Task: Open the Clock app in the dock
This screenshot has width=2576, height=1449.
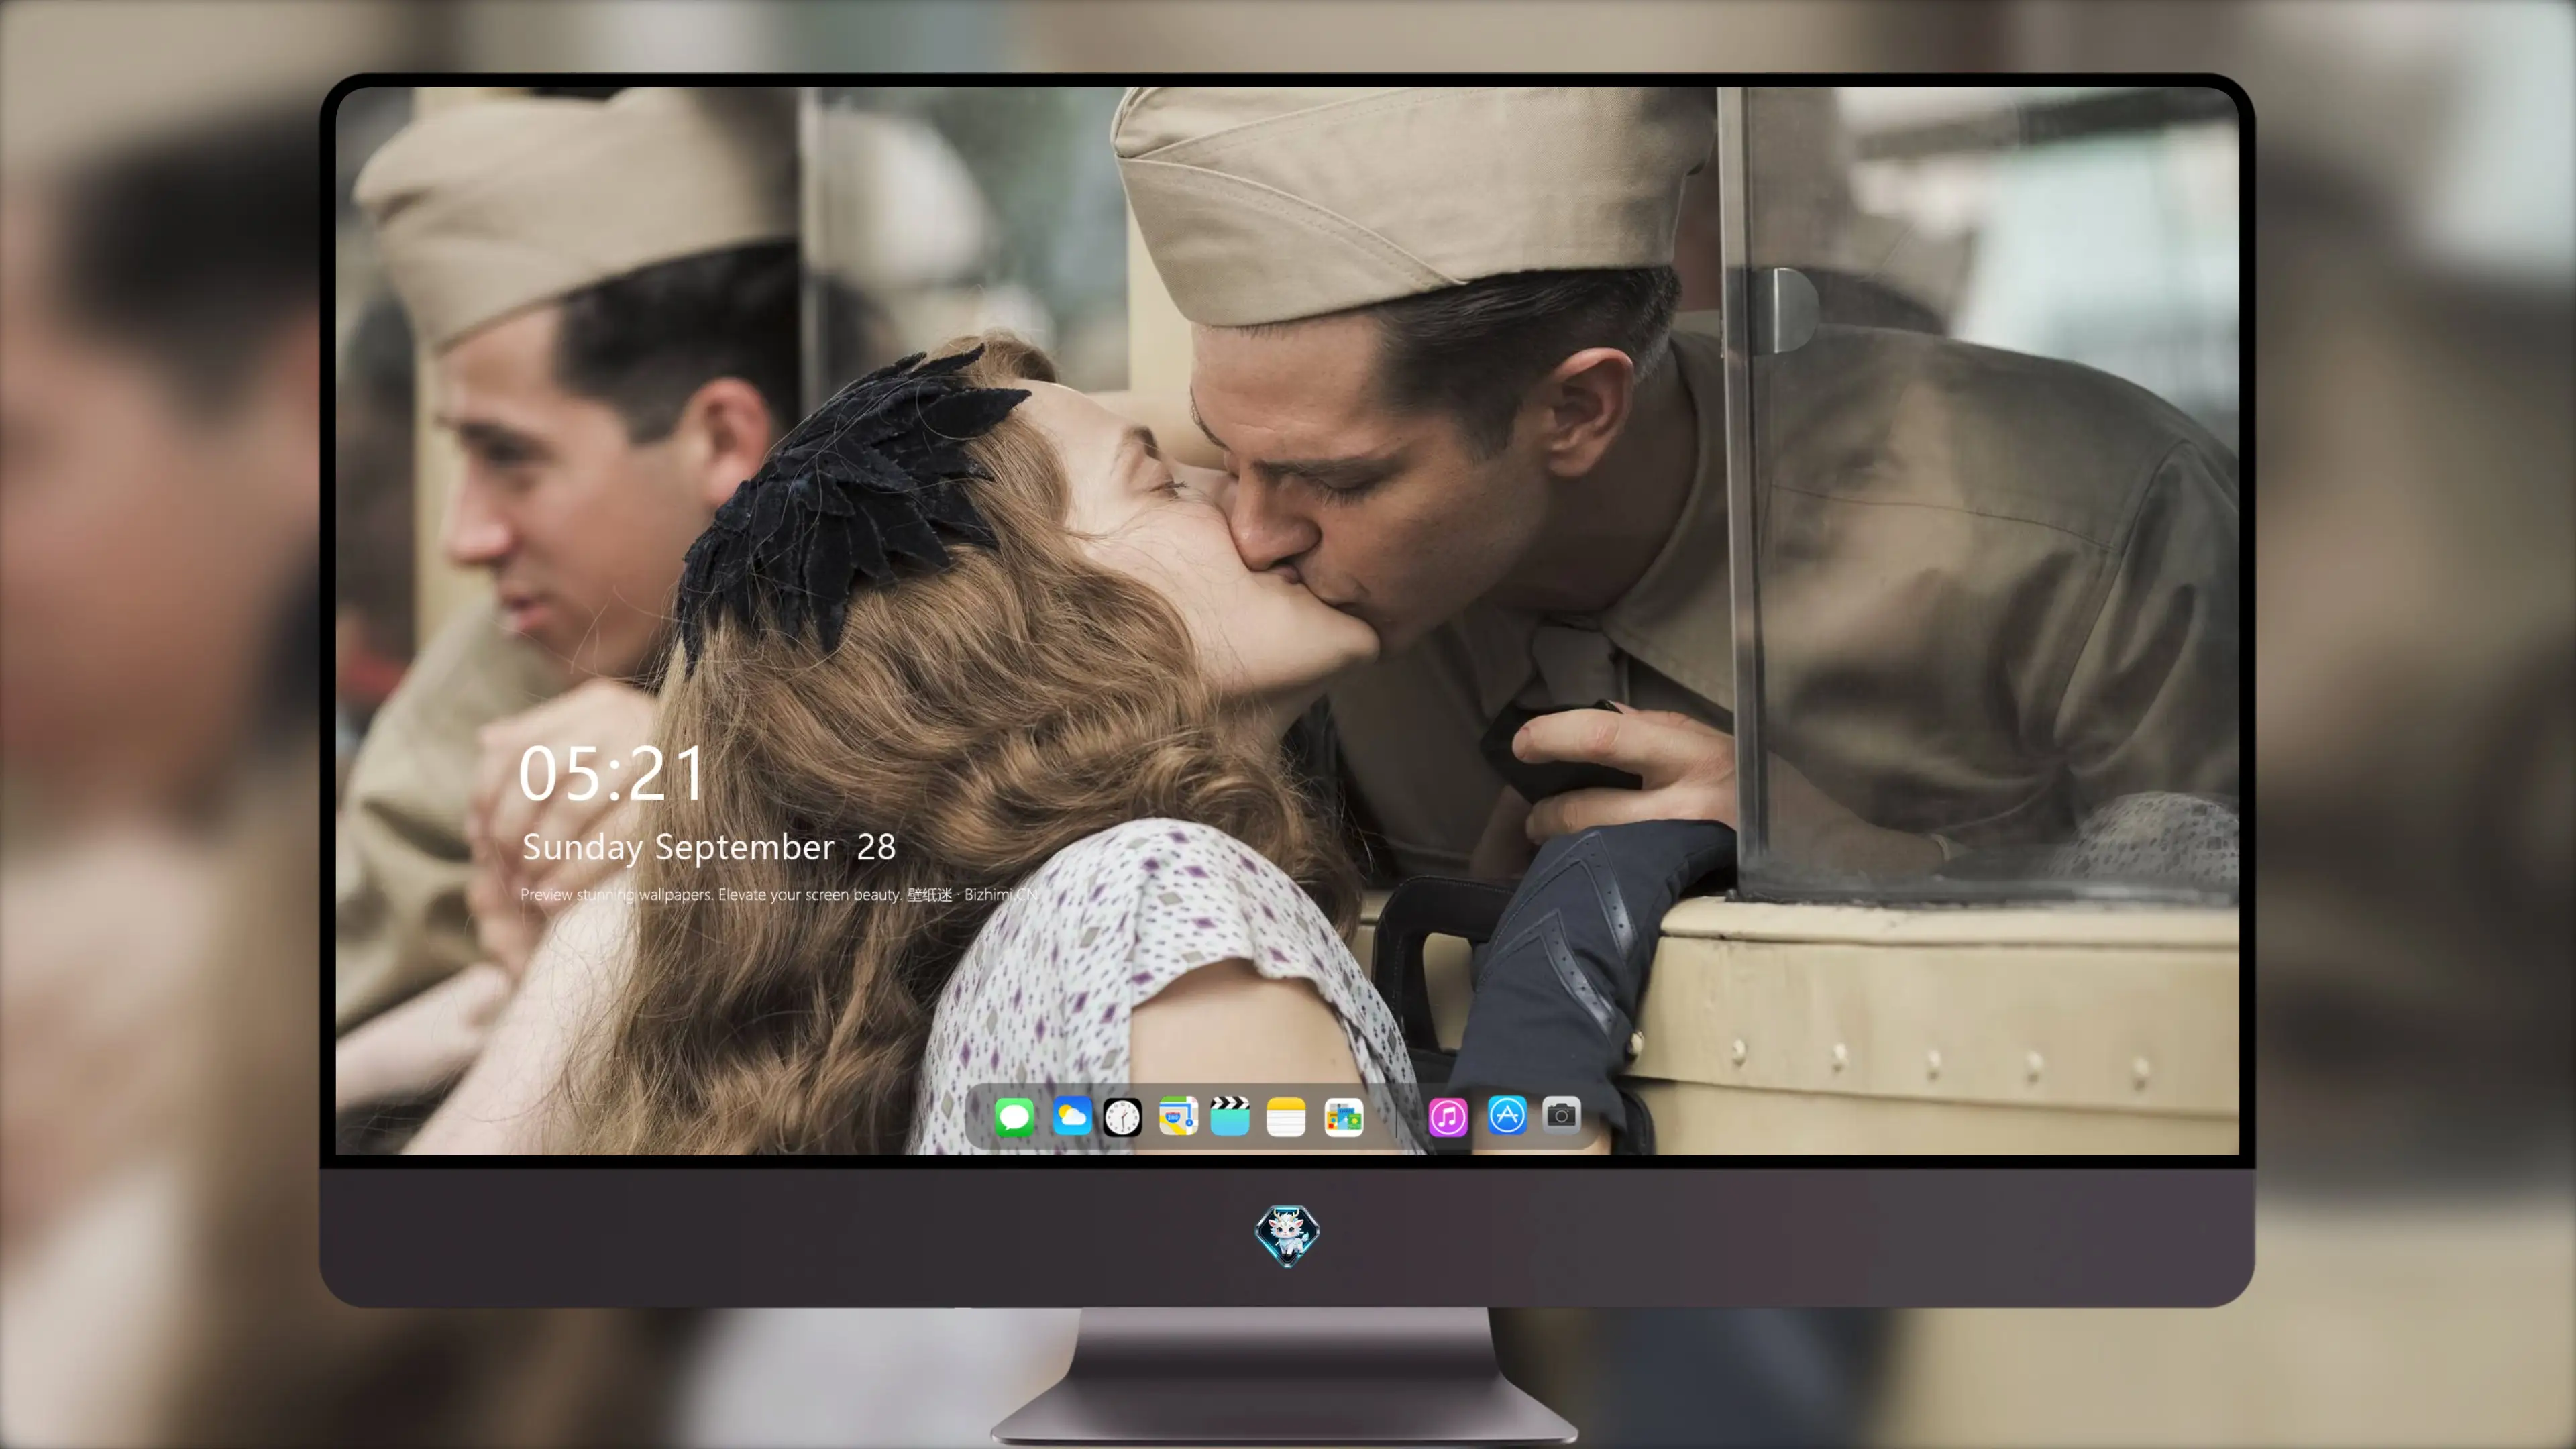Action: (1122, 1117)
